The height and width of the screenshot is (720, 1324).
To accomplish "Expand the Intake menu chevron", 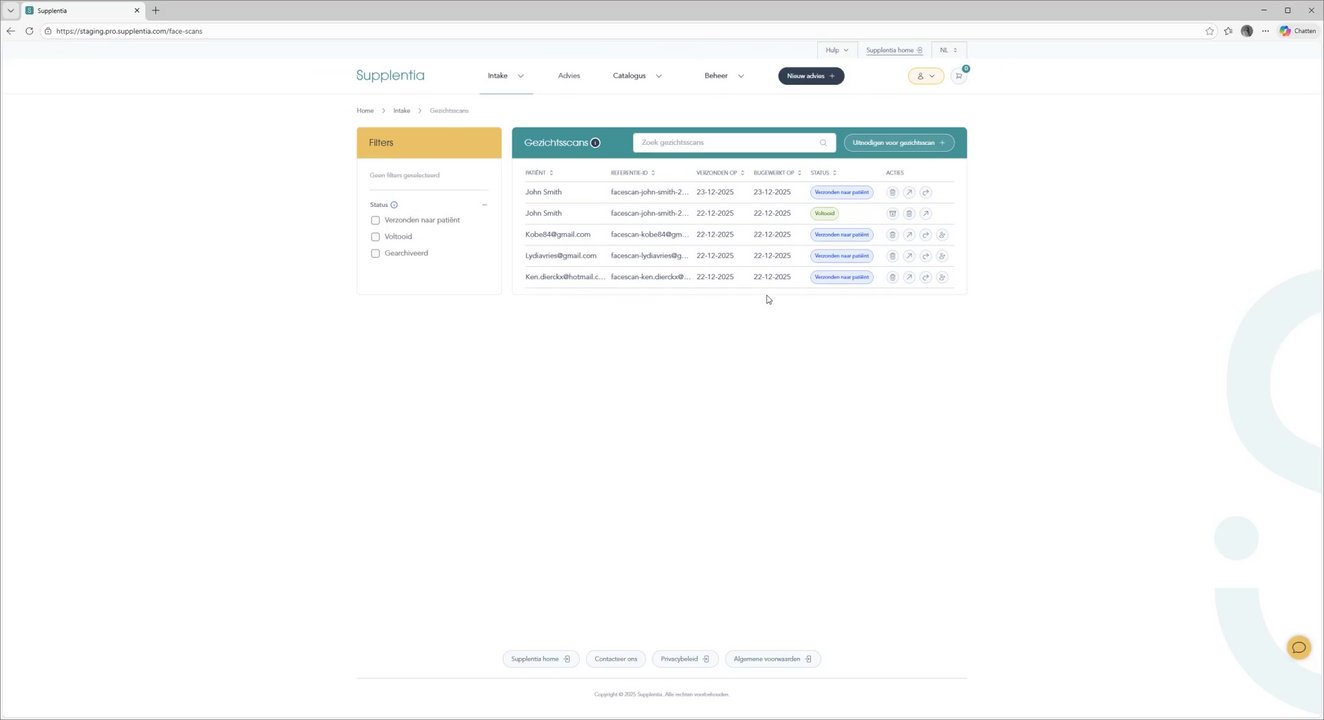I will coord(521,76).
